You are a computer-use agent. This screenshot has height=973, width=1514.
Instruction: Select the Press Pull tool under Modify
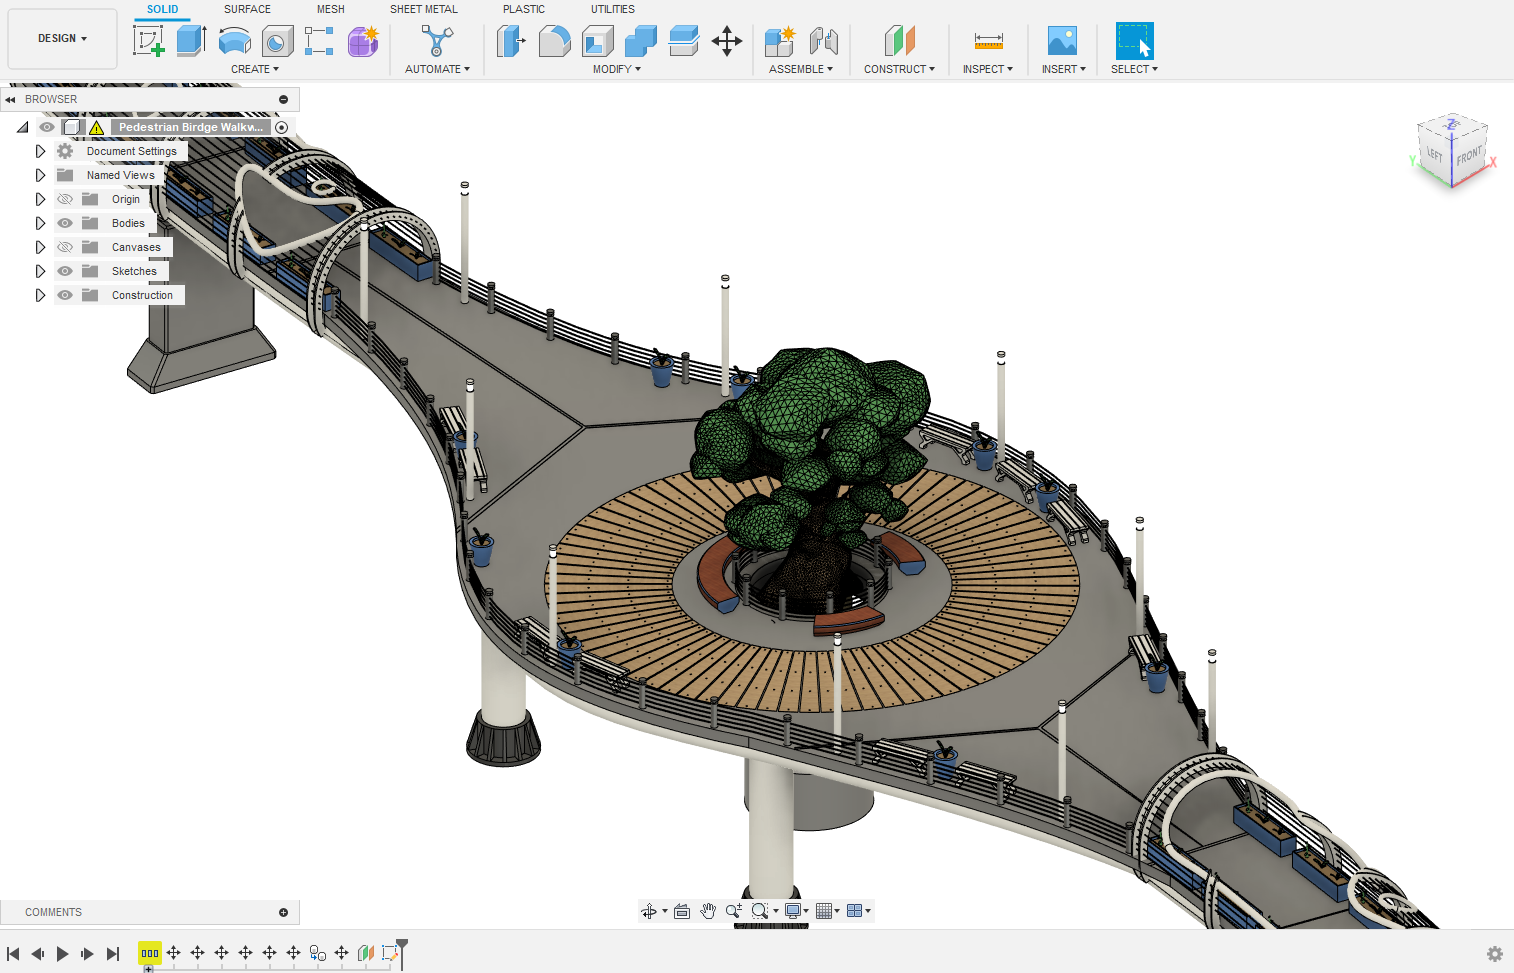(x=511, y=41)
